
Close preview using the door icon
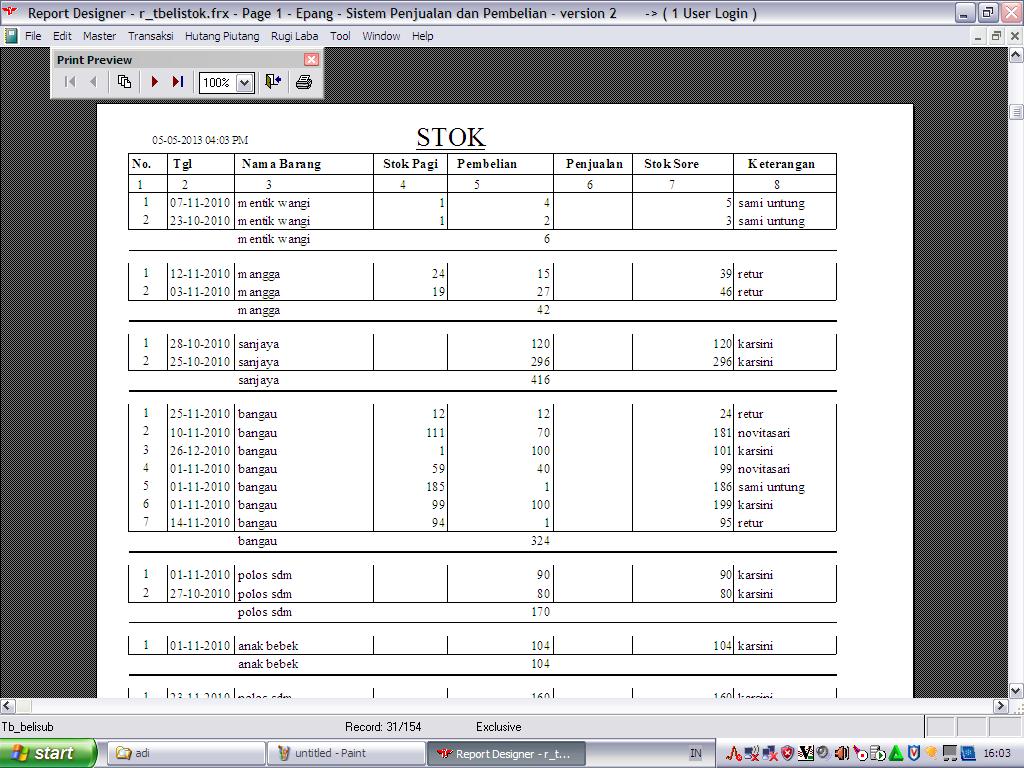pos(272,82)
